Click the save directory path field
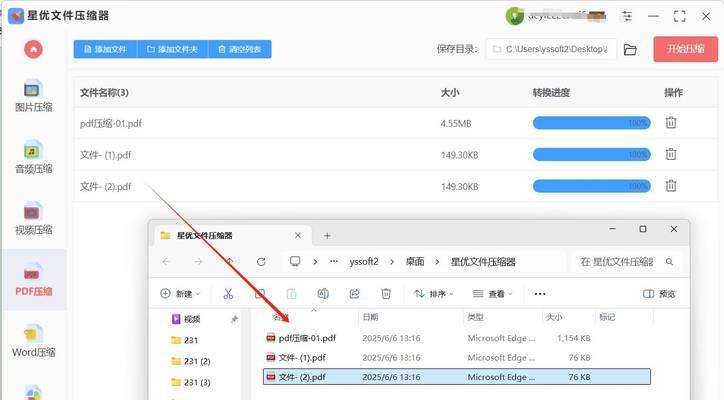The image size is (724, 400). 551,49
